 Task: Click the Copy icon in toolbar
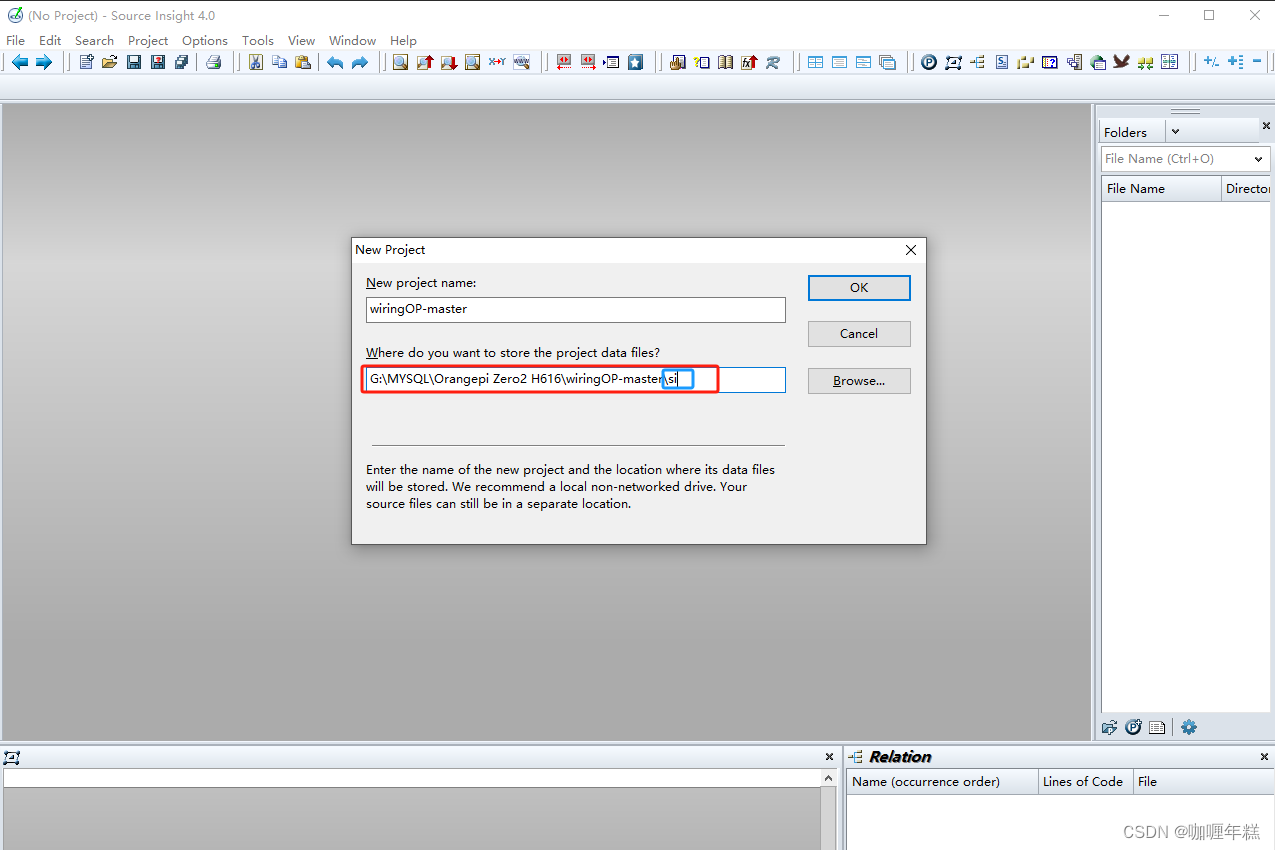(x=279, y=62)
